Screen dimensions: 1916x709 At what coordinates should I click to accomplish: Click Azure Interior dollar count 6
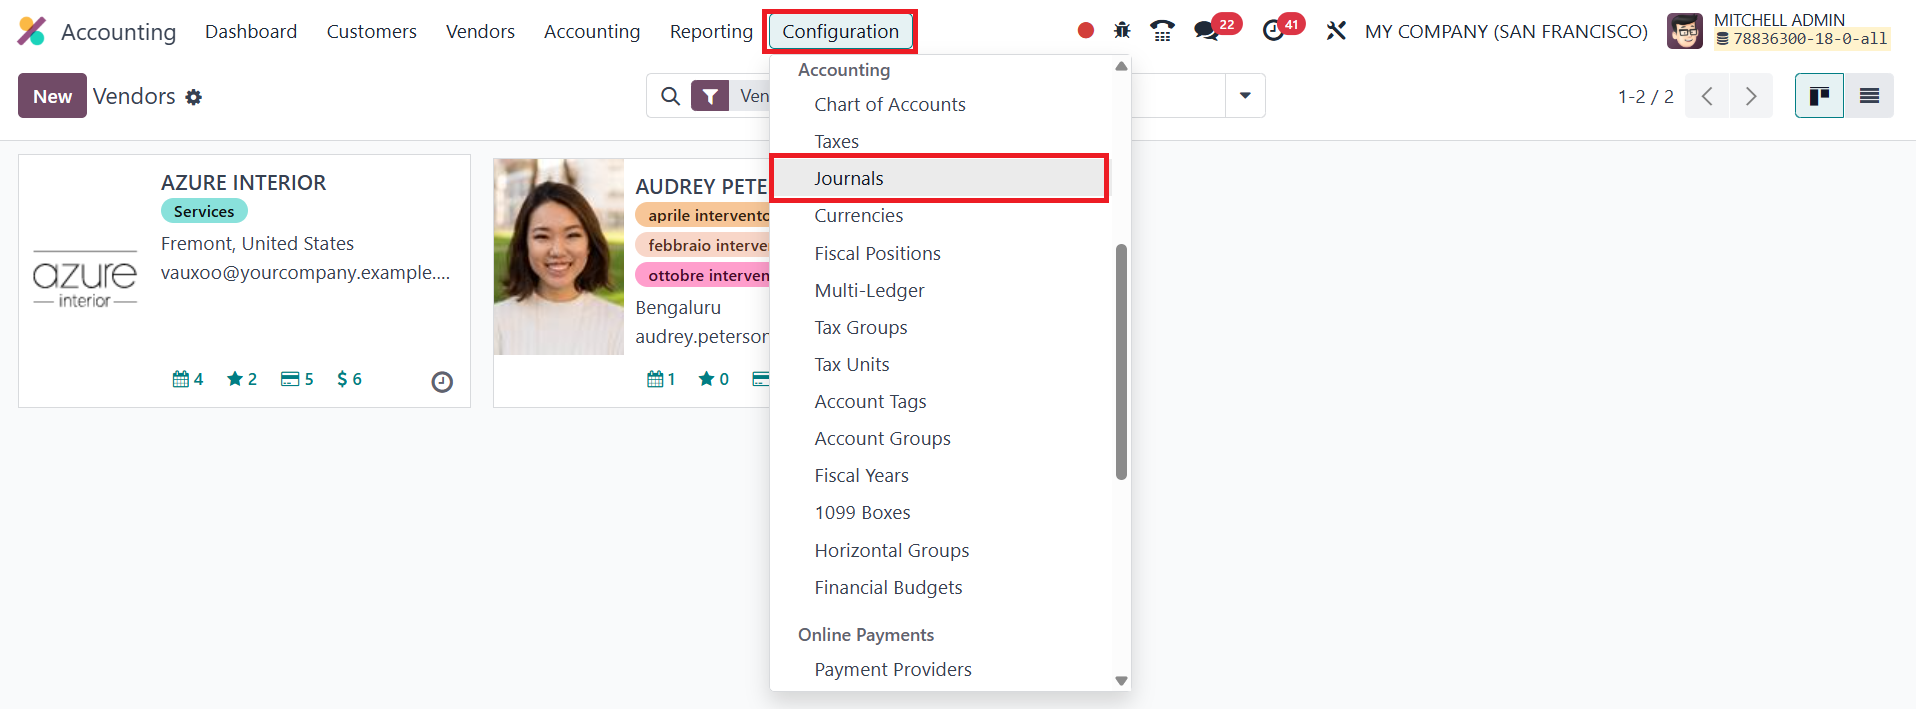tap(349, 379)
